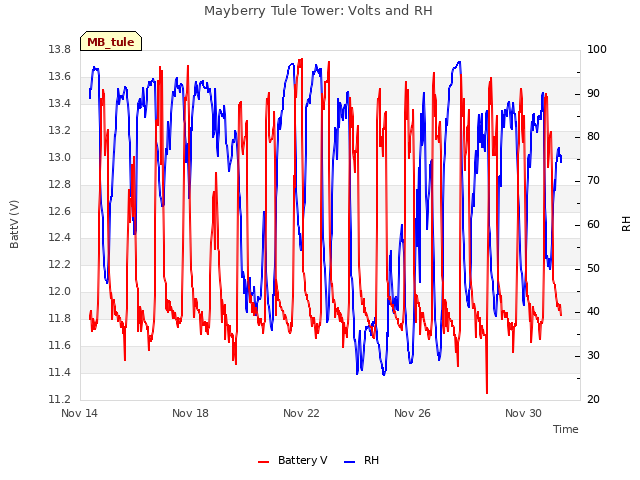Click the 11.2 voltage tick label
This screenshot has height=480, width=640.
point(60,399)
